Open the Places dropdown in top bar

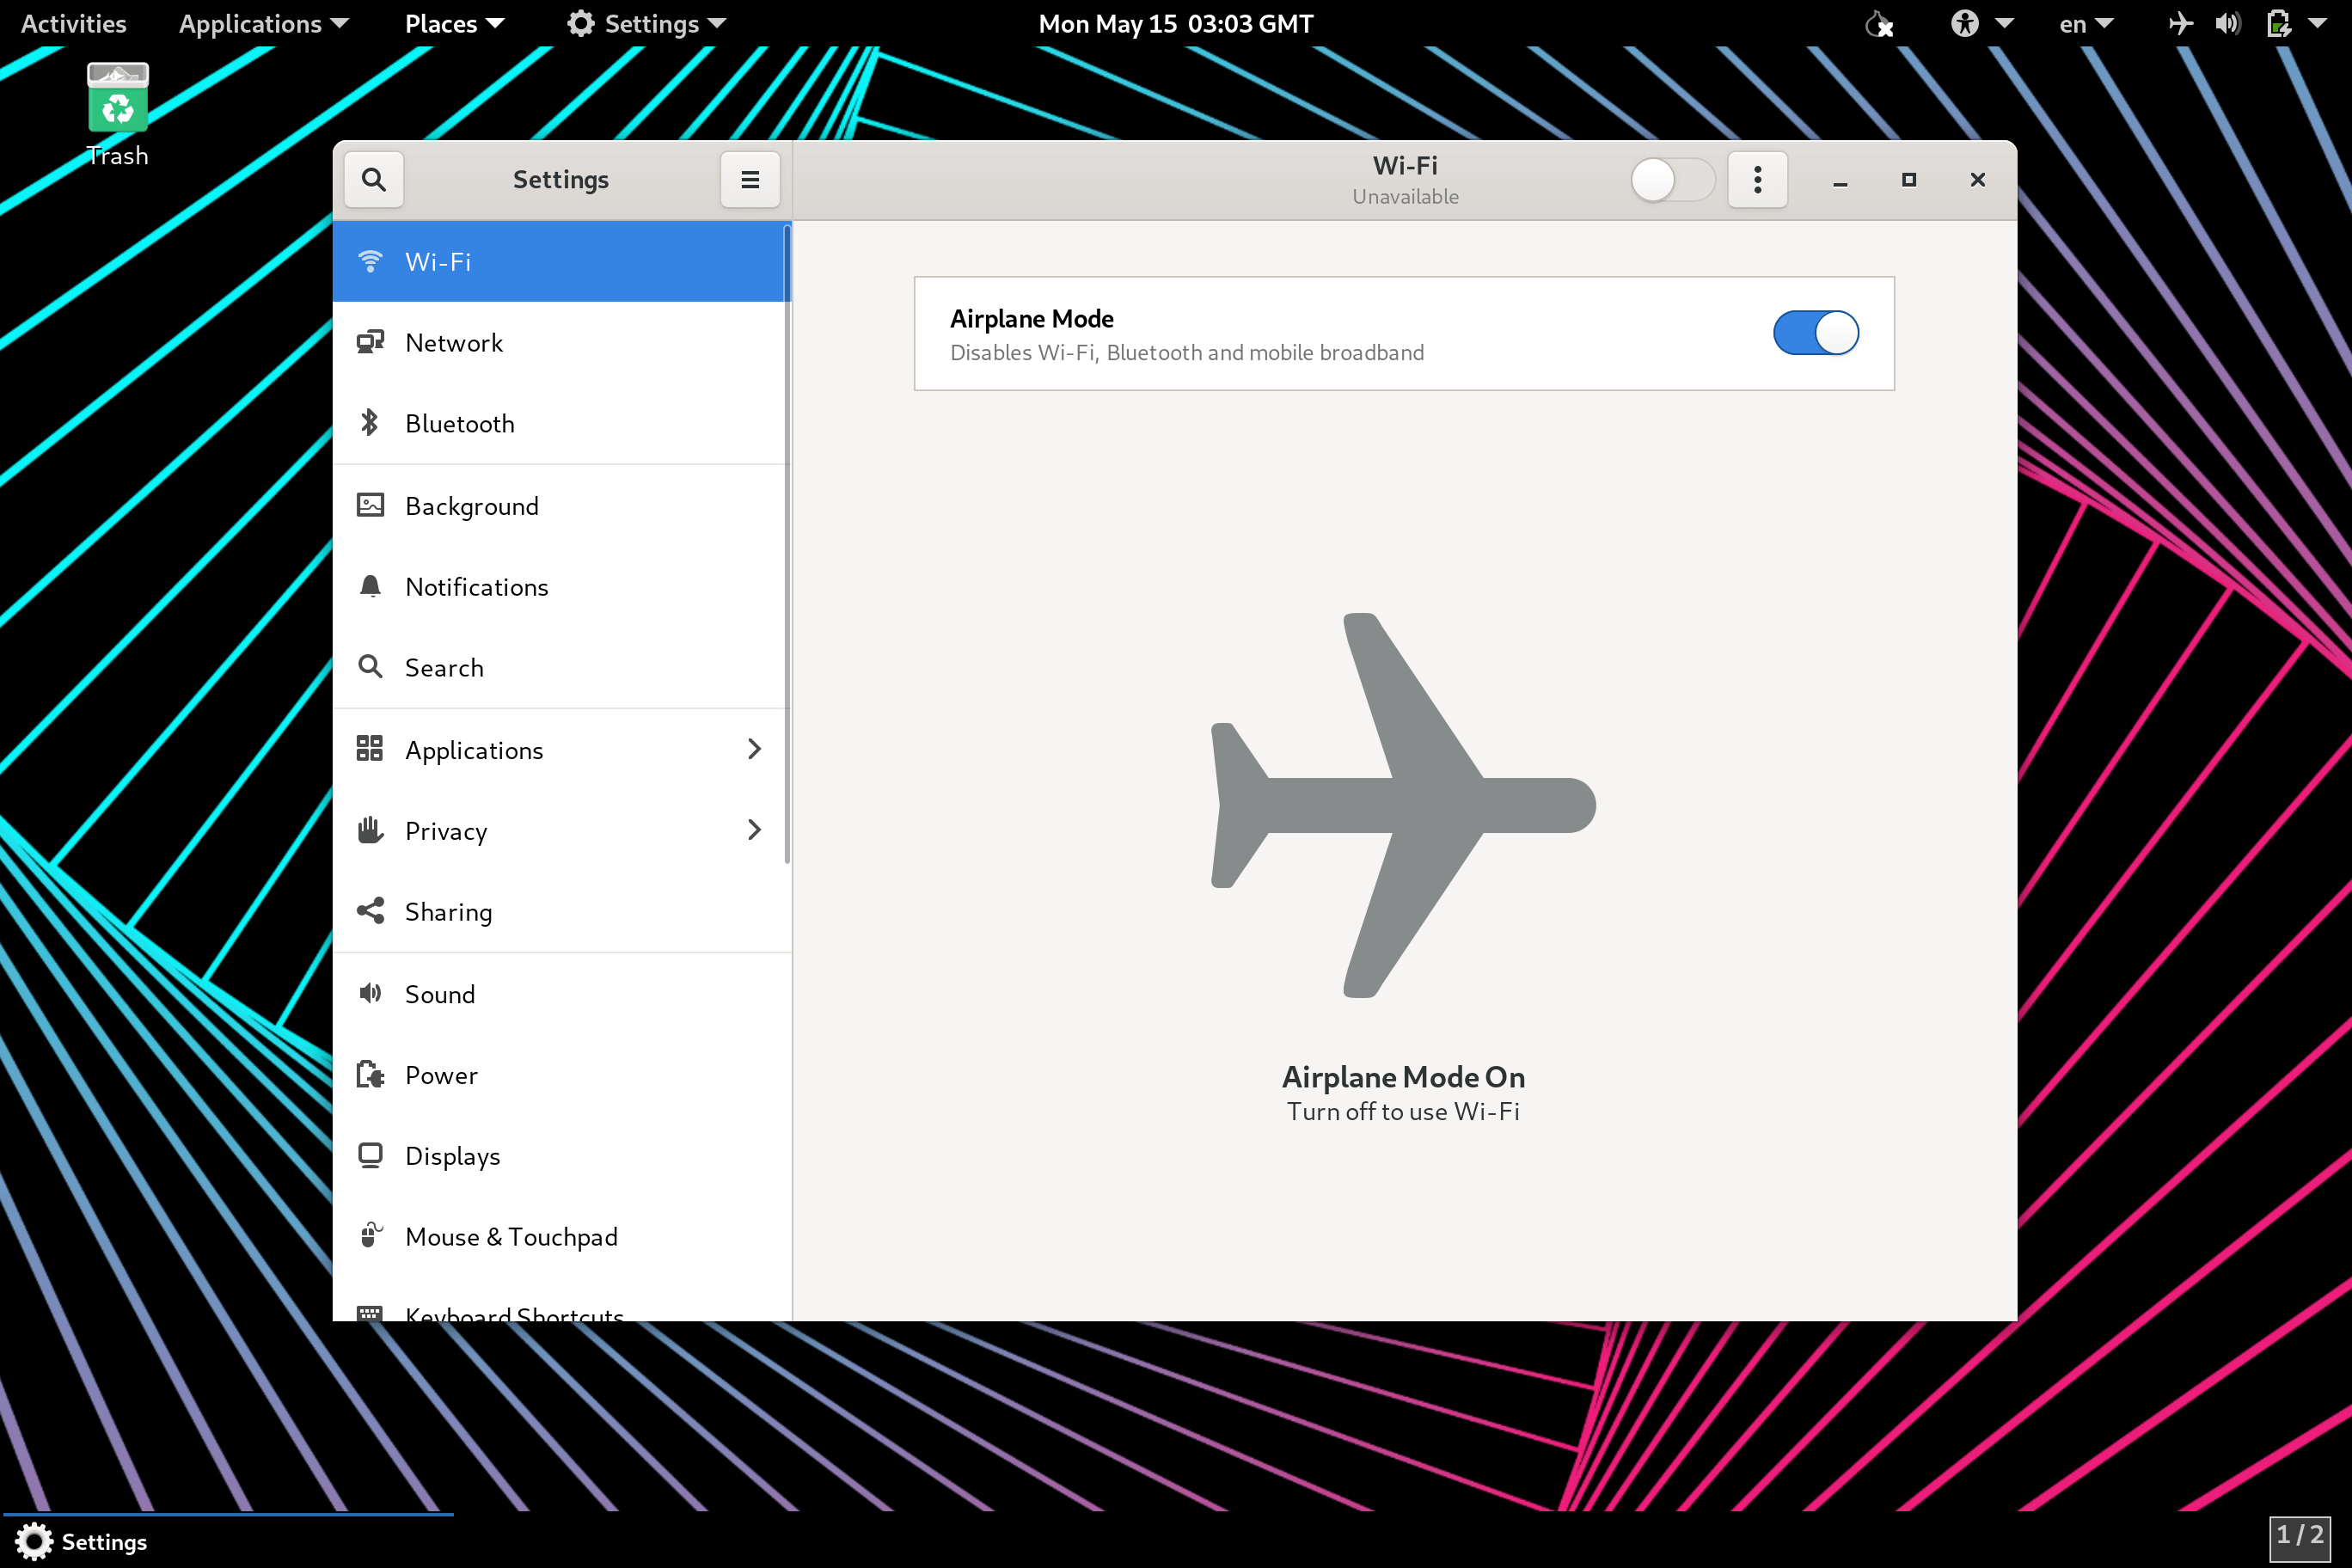pyautogui.click(x=454, y=23)
